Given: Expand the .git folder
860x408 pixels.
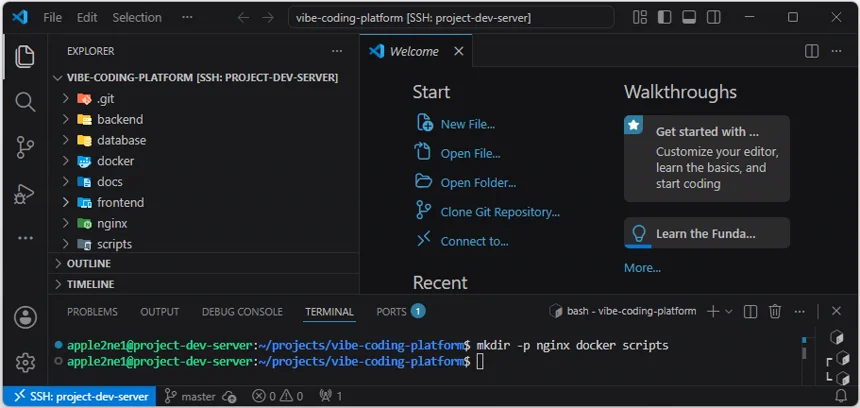Looking at the screenshot, I should tap(203, 99).
